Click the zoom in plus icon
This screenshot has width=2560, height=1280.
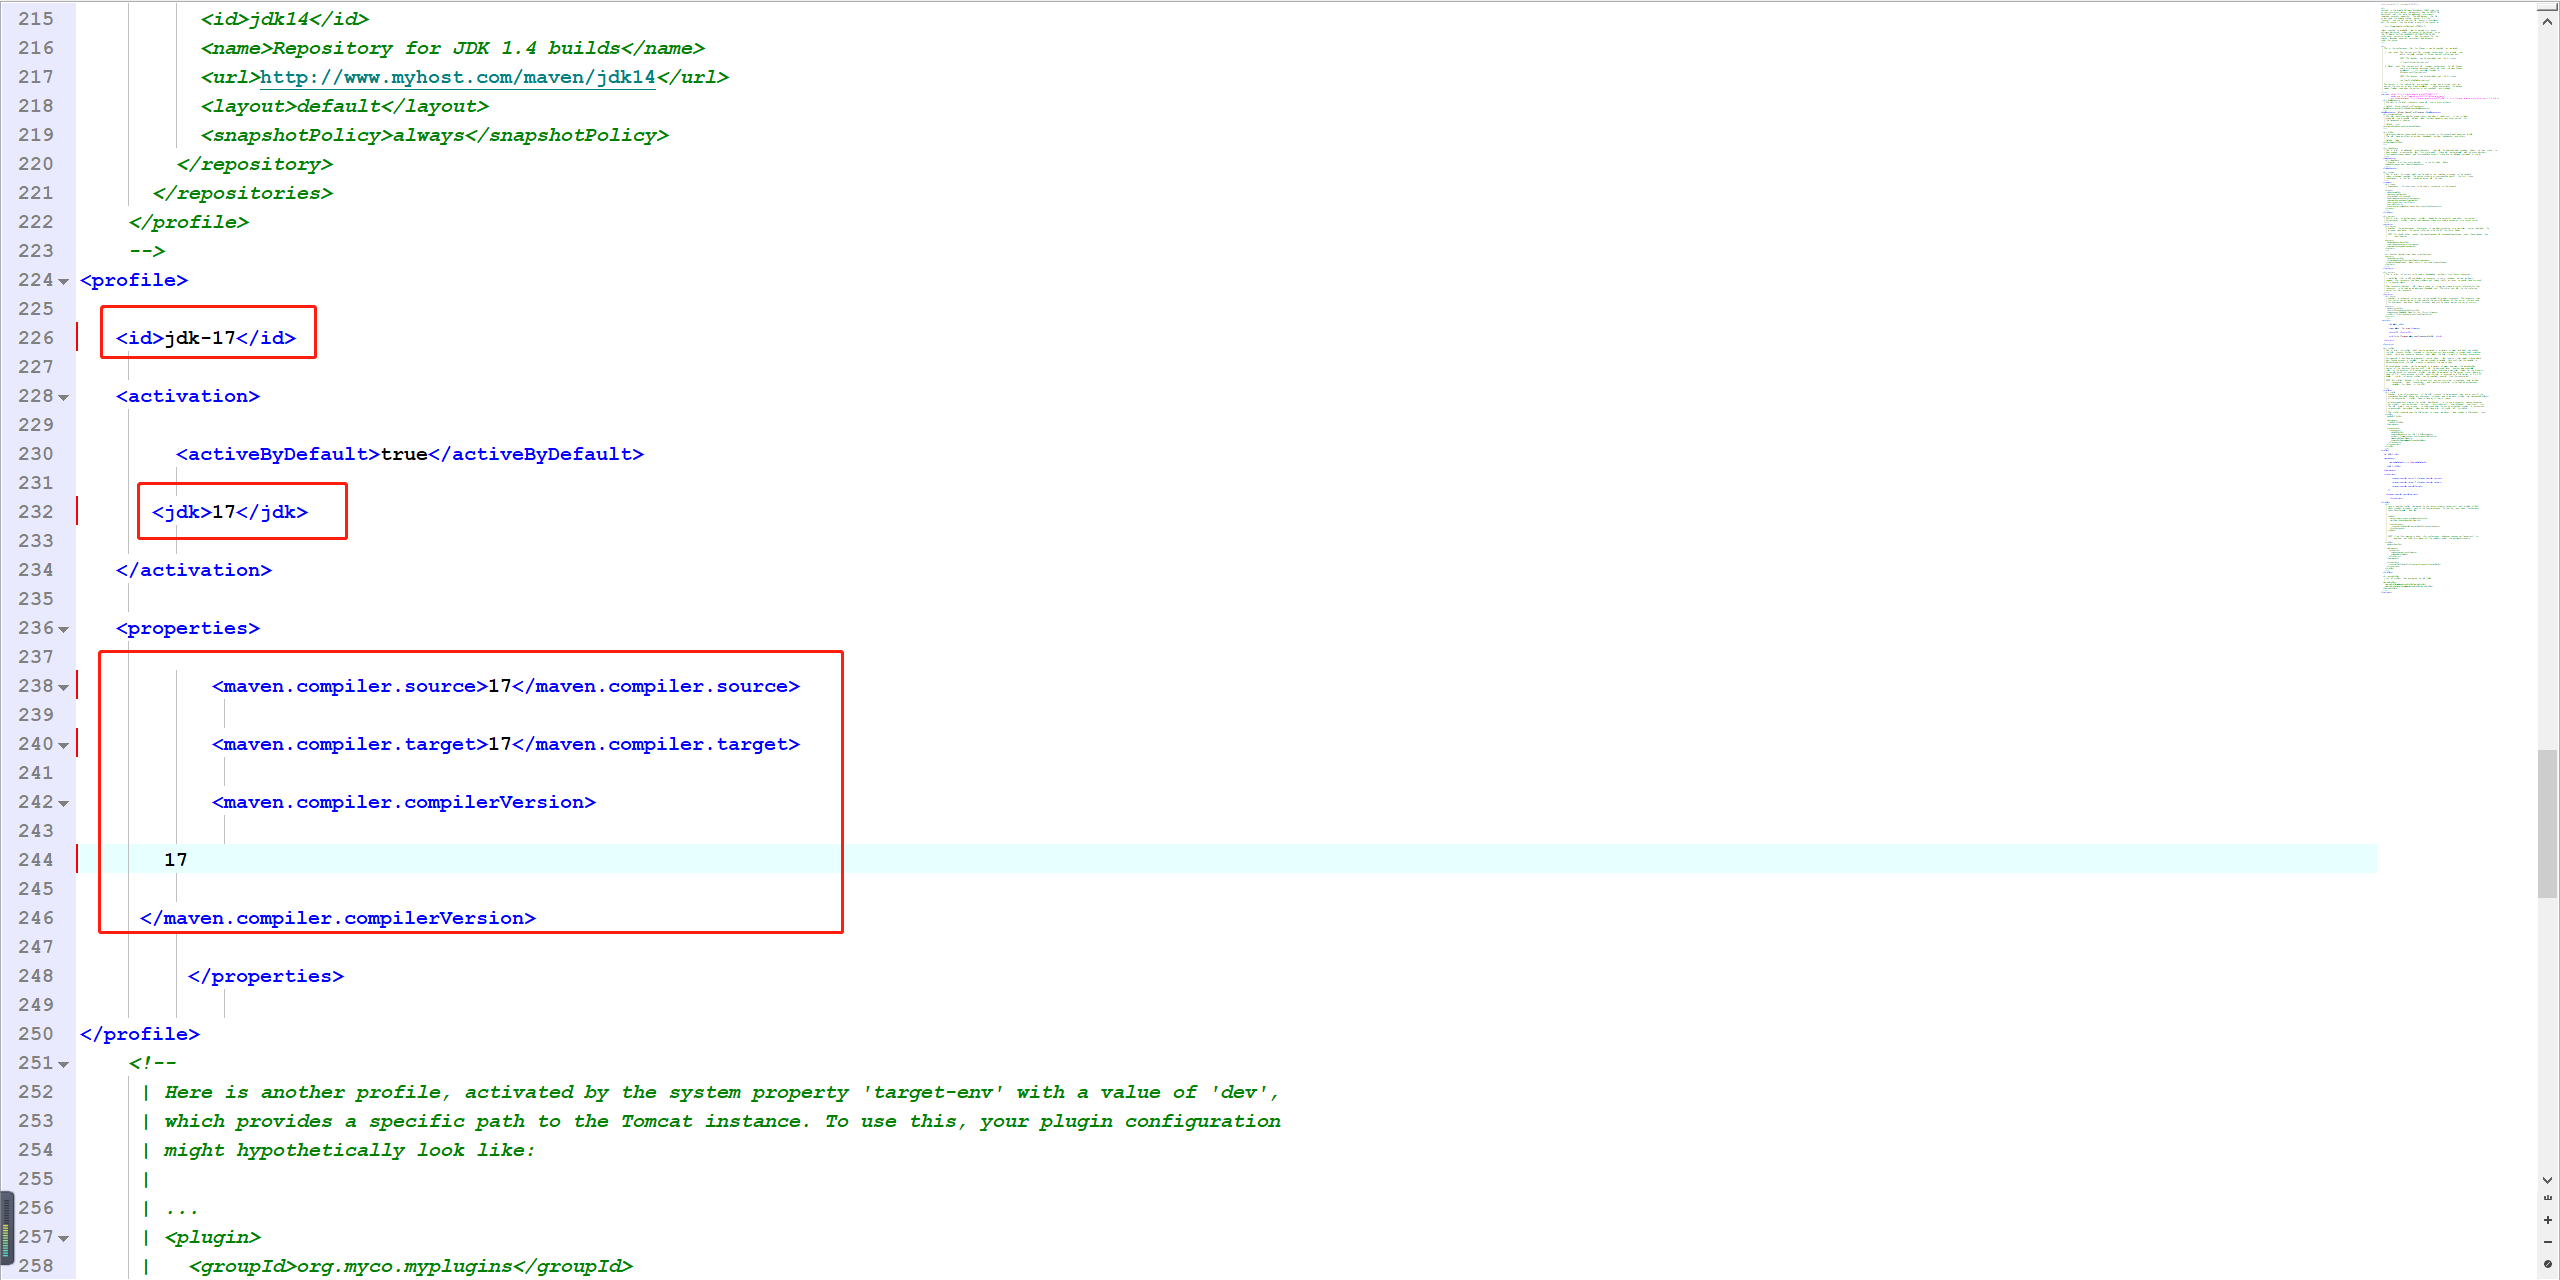point(2547,1220)
